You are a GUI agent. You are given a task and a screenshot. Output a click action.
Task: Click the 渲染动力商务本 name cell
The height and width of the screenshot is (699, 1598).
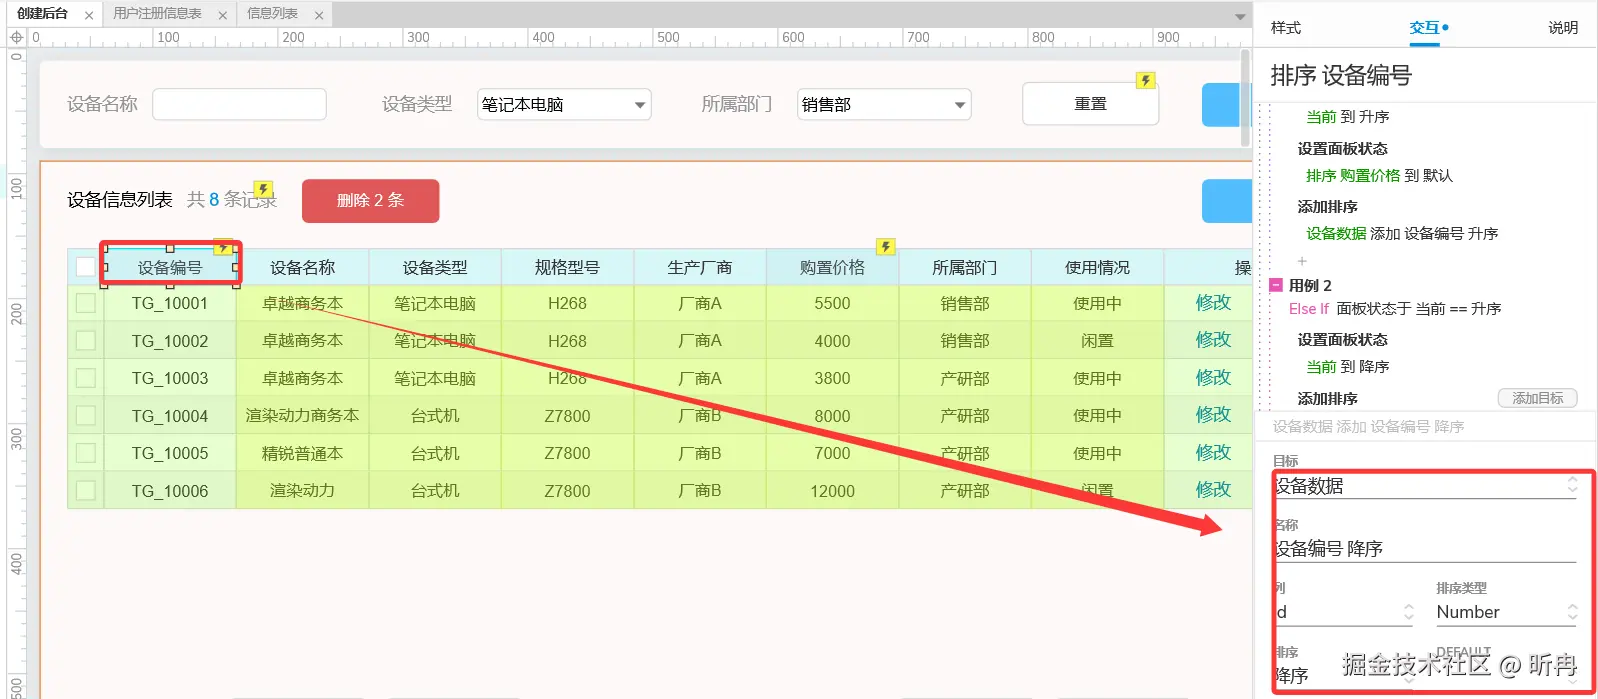[302, 415]
